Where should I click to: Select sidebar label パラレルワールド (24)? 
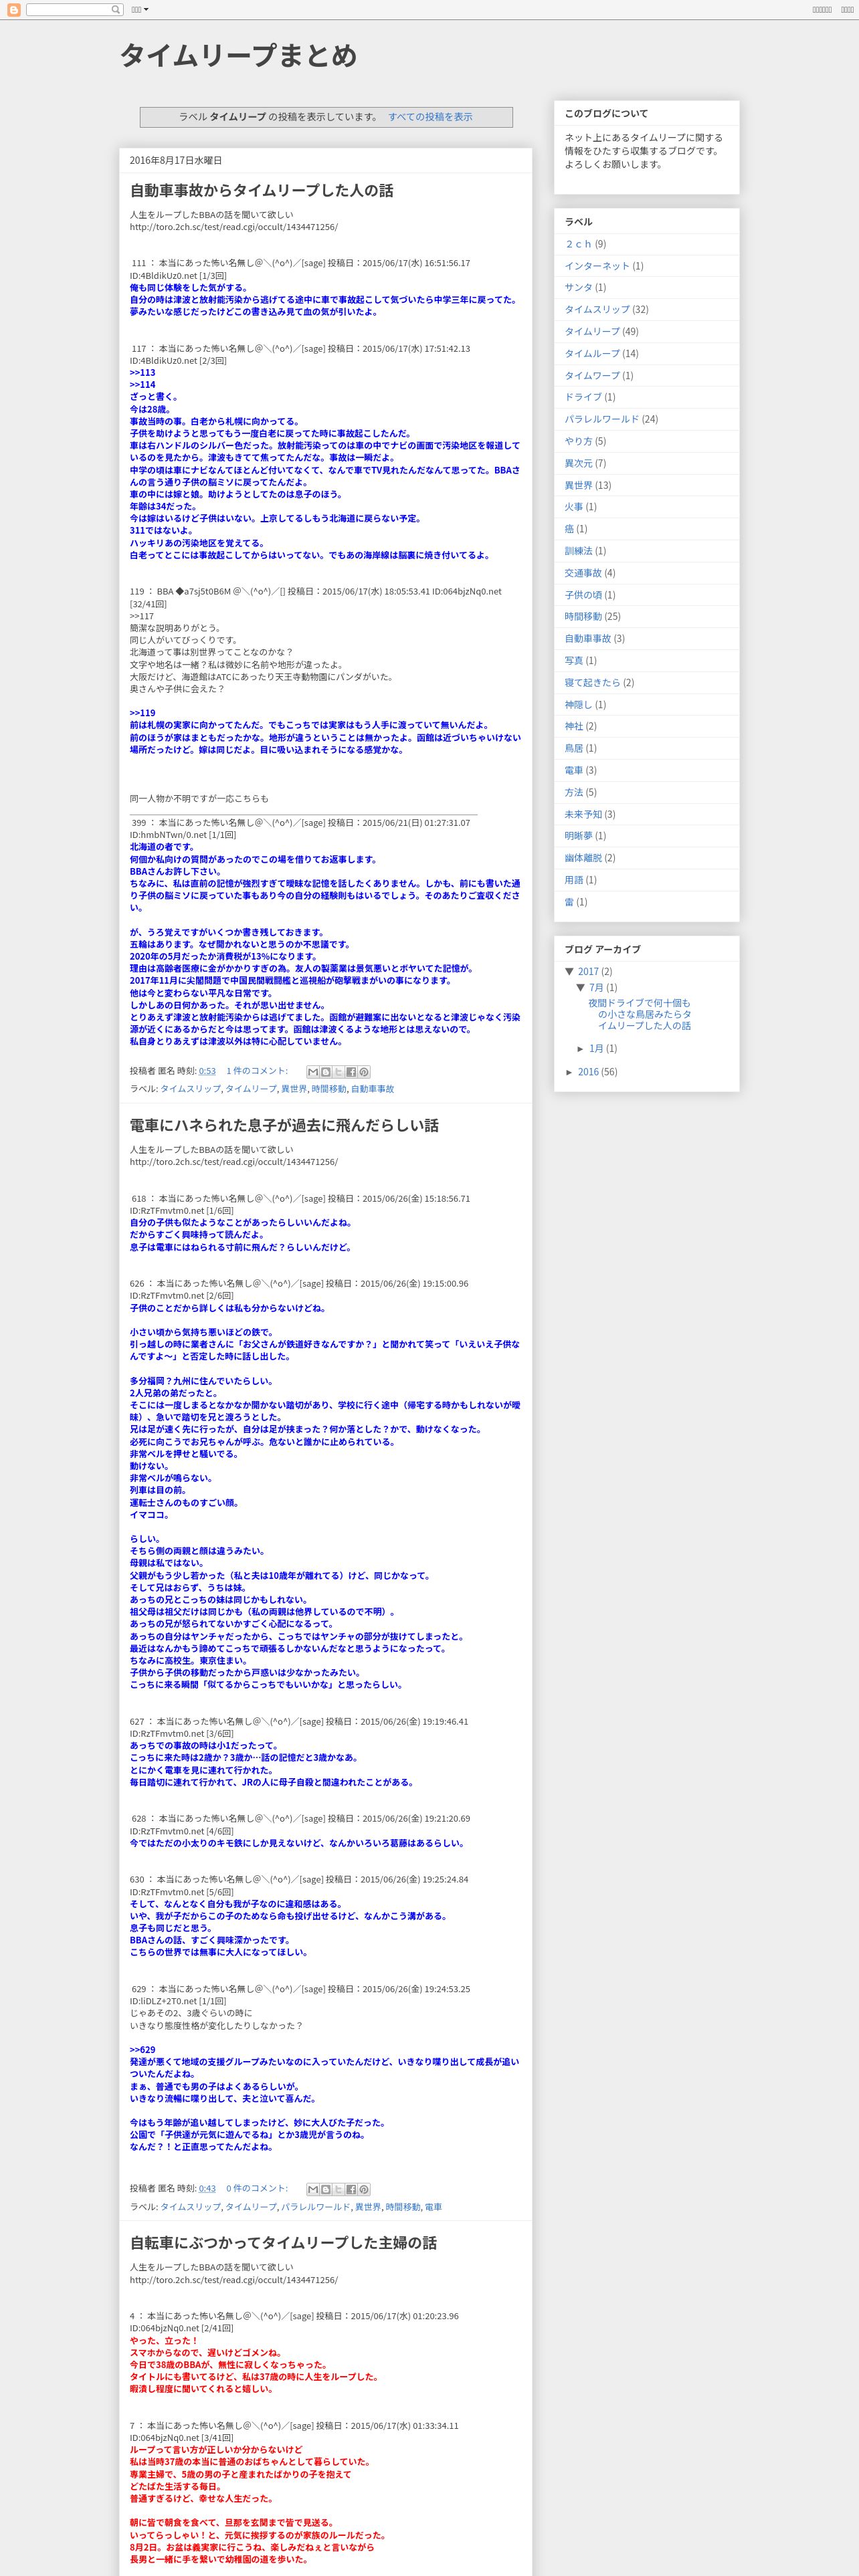(x=601, y=419)
